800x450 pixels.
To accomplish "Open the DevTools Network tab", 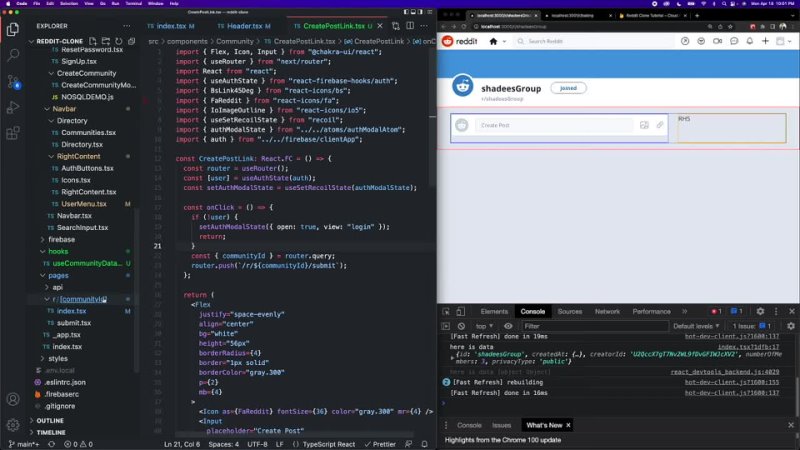I will click(x=607, y=312).
